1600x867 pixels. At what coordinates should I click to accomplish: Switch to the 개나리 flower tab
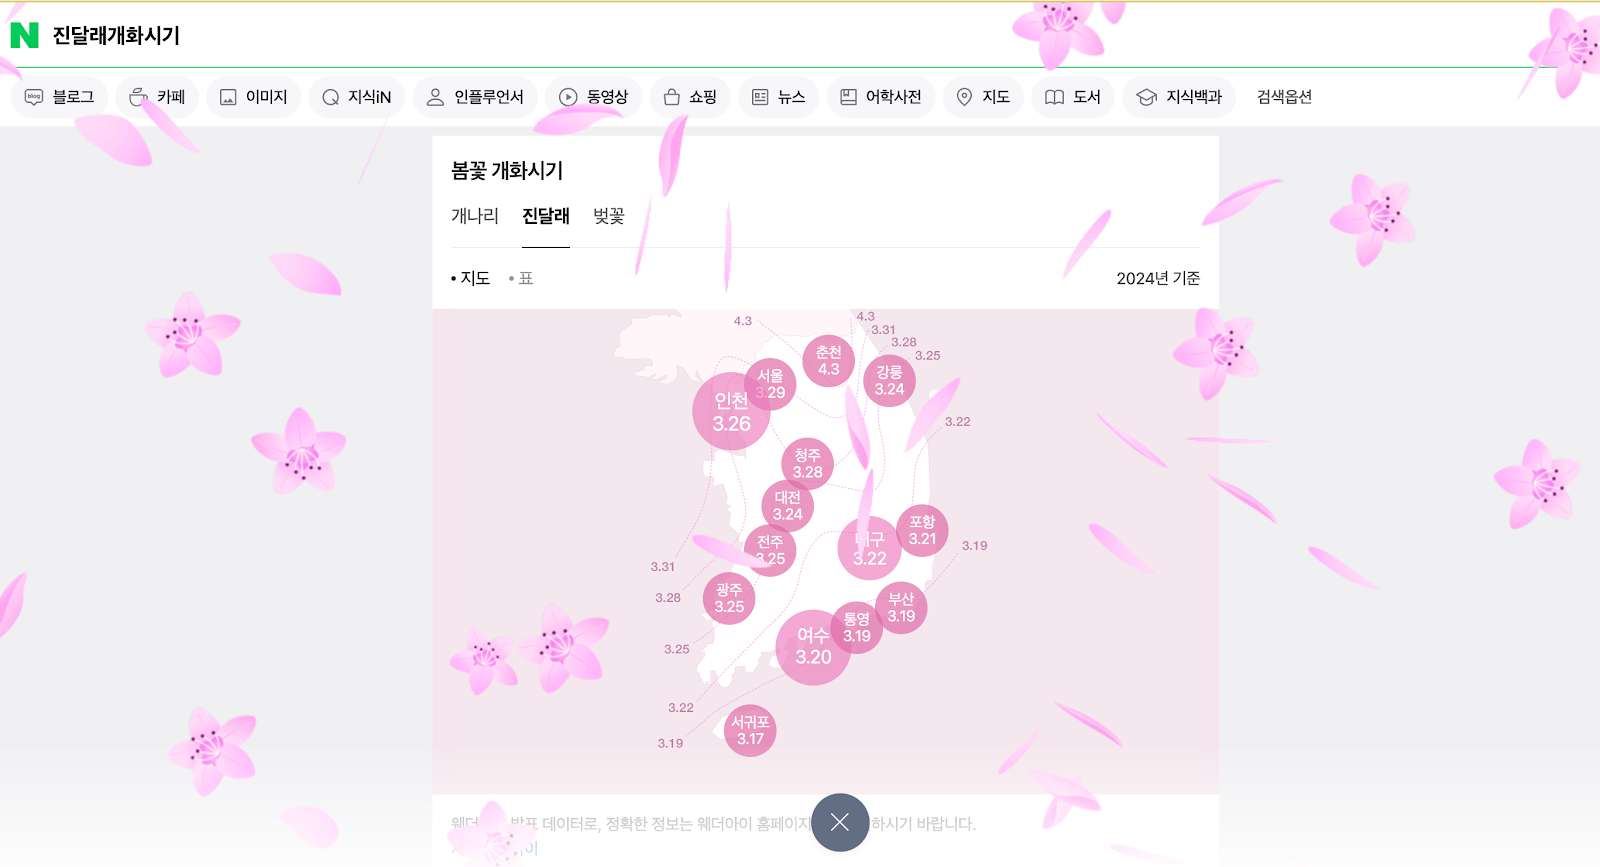point(475,216)
